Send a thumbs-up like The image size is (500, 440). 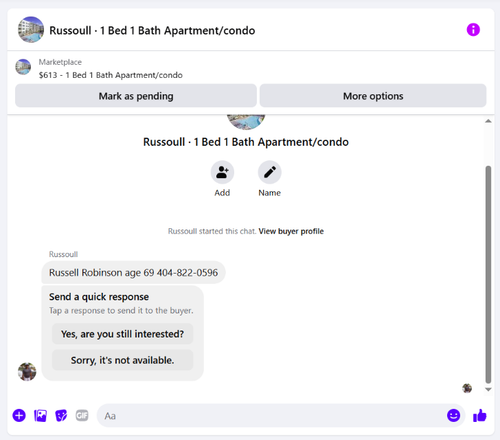[480, 416]
